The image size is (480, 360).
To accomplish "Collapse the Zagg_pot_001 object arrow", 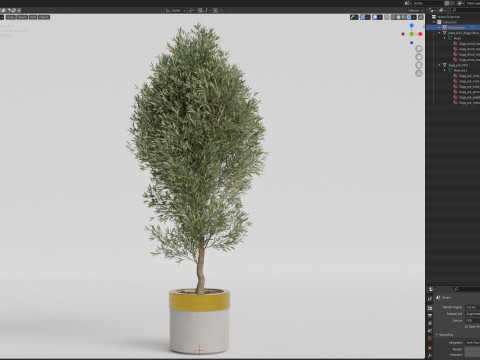I will [x=439, y=65].
